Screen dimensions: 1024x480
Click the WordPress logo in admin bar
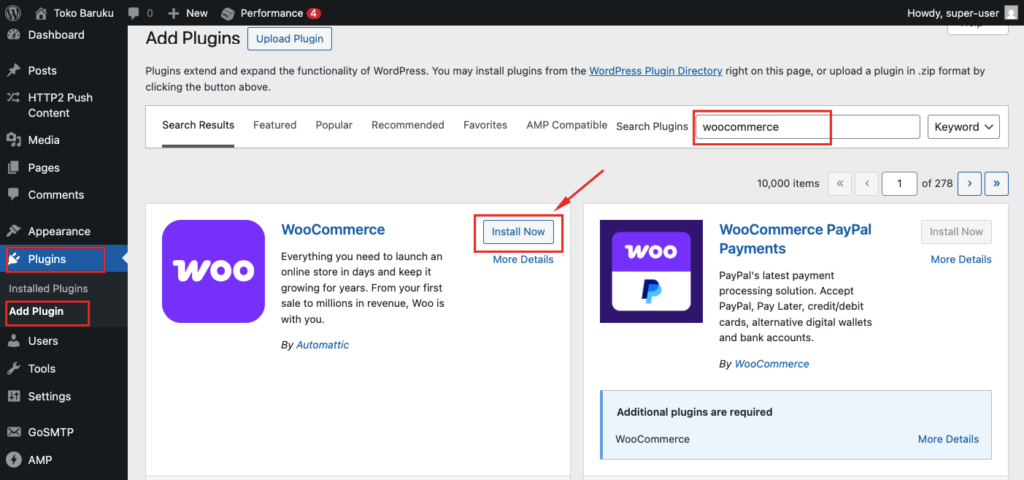click(12, 13)
